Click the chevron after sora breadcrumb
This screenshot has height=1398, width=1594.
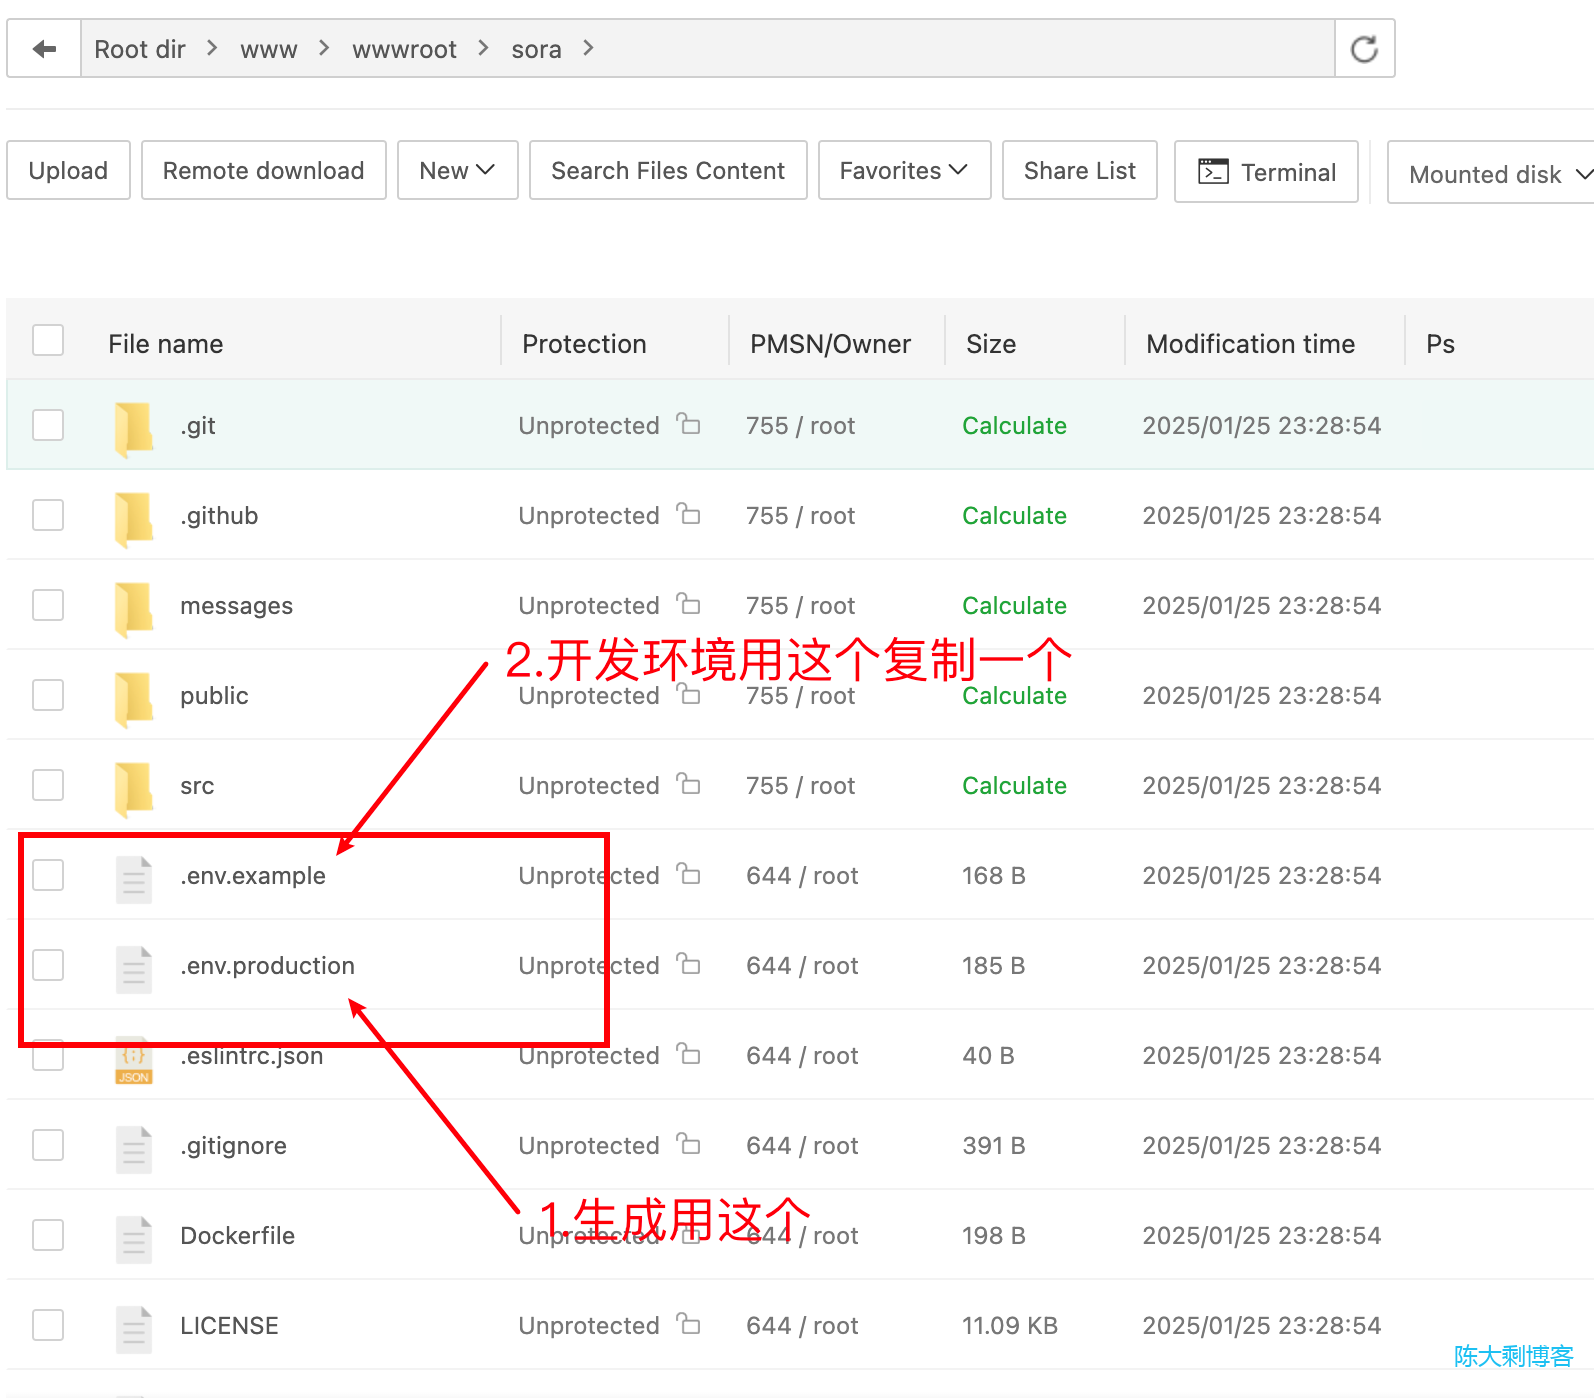(588, 48)
